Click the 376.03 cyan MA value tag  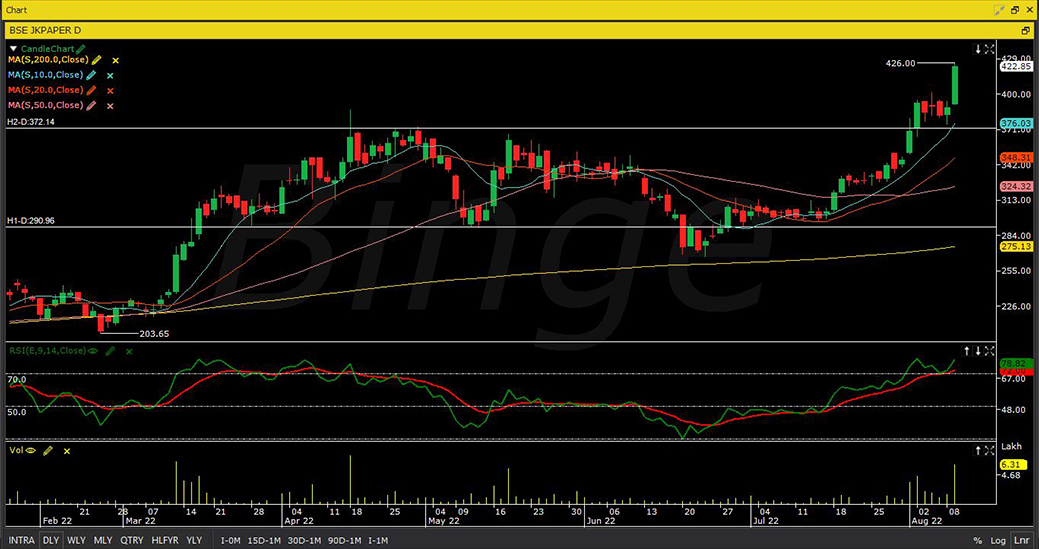coord(1016,123)
